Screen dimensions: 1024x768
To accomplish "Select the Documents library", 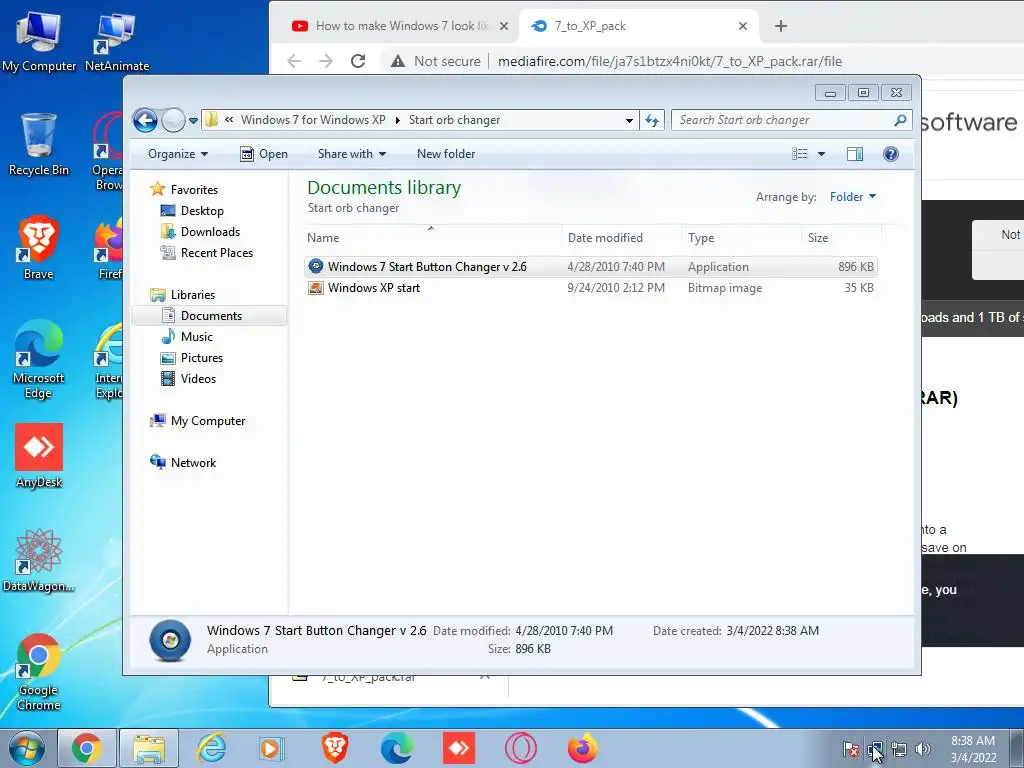I will (209, 315).
